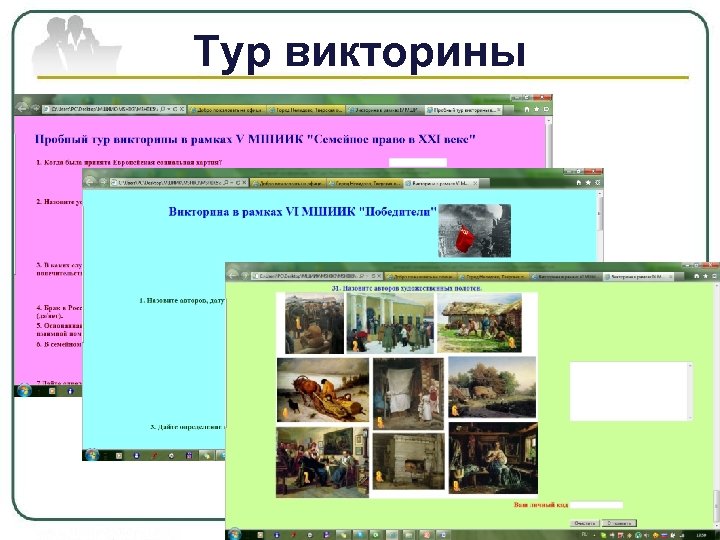Click the address bar in the cyan window
Viewport: 720px width, 540px height.
pos(179,183)
